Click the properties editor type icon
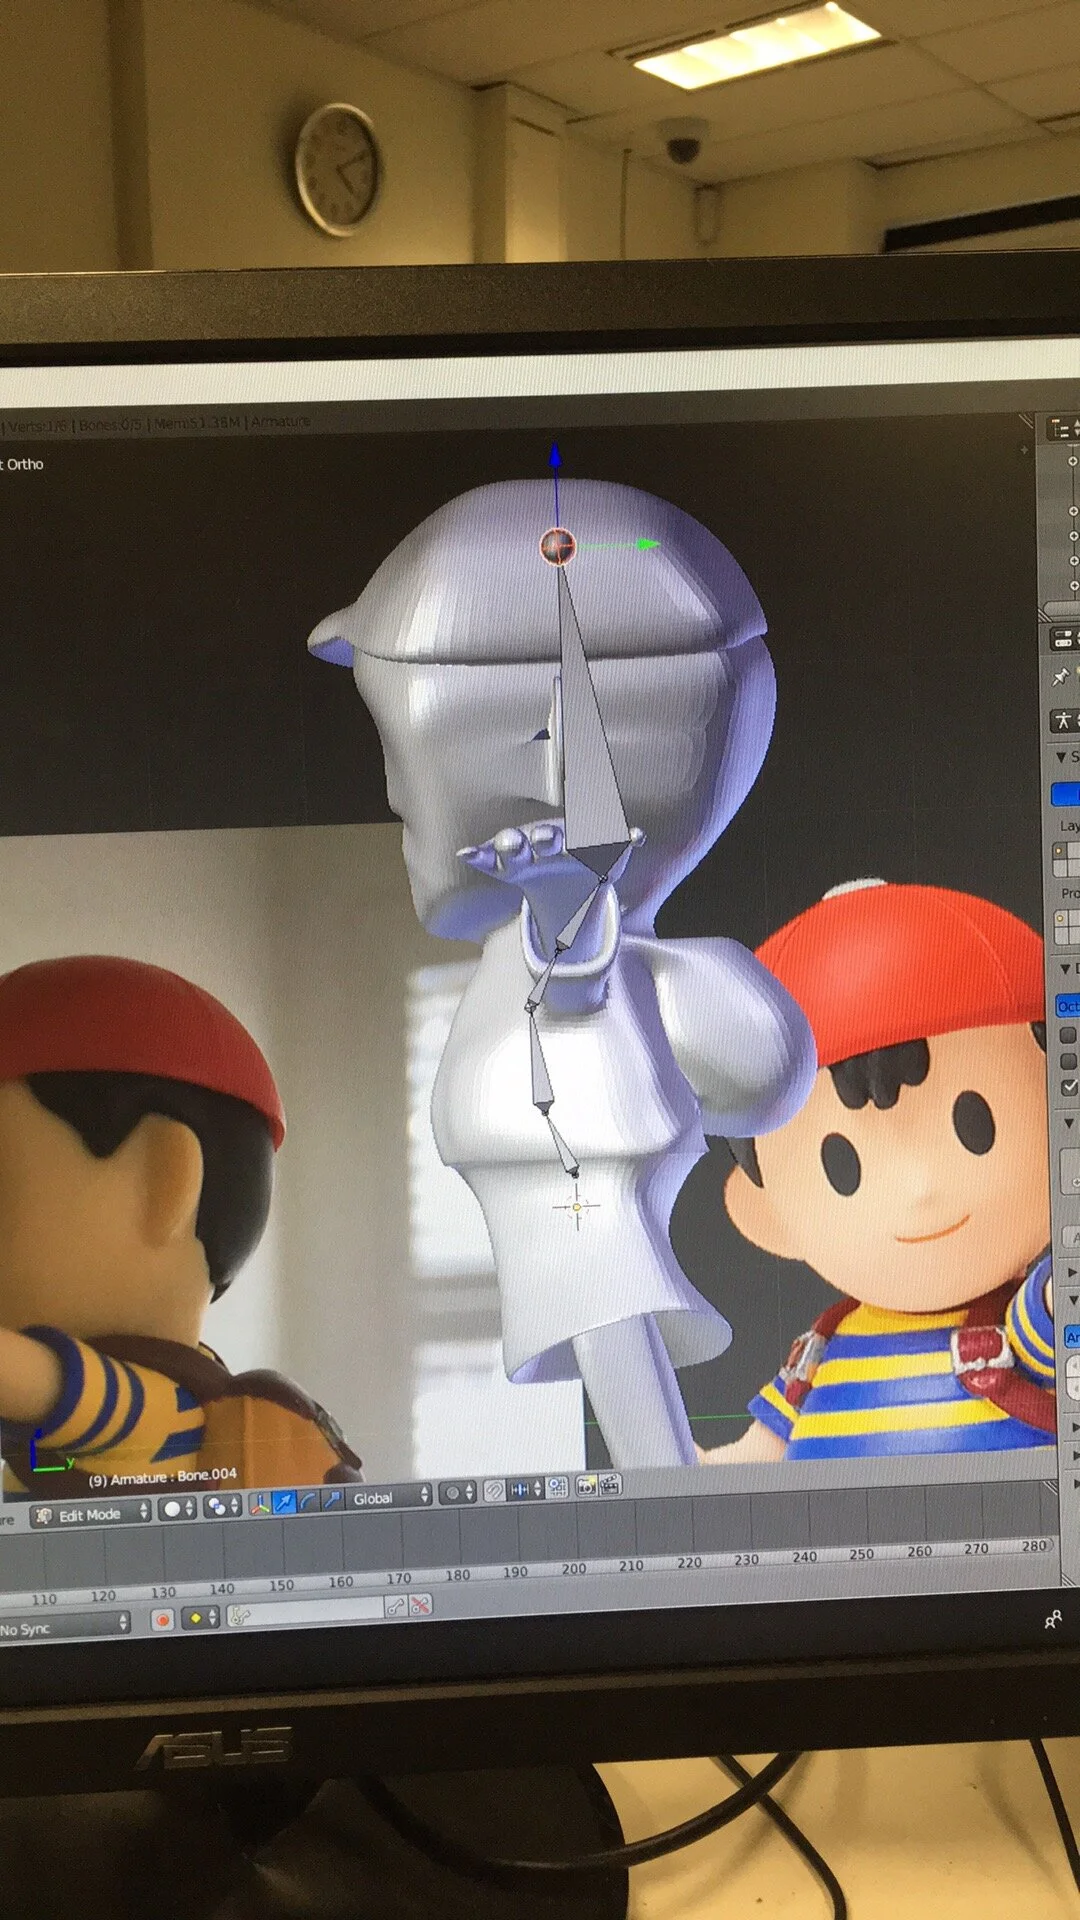 click(x=1064, y=638)
